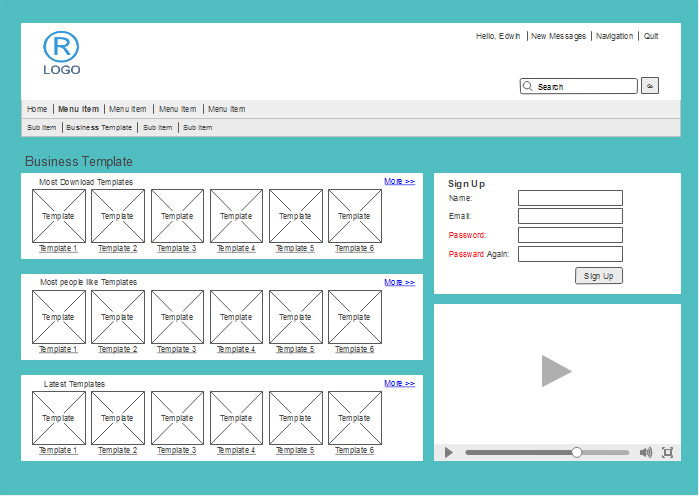Open Template 1 link under Latest Templates
699x496 pixels.
(x=58, y=451)
